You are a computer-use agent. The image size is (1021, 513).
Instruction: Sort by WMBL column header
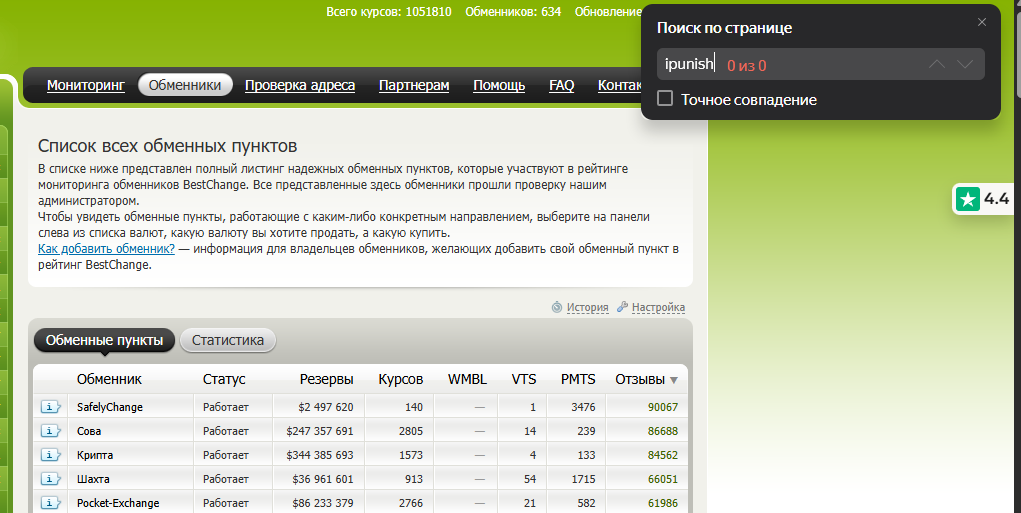coord(467,379)
